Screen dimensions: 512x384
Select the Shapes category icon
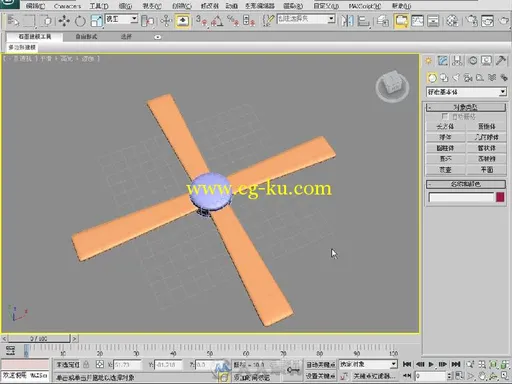[x=444, y=78]
